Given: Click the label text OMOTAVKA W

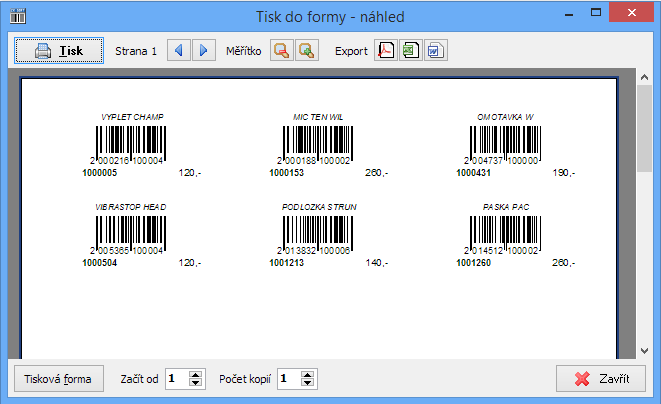Looking at the screenshot, I should (505, 117).
